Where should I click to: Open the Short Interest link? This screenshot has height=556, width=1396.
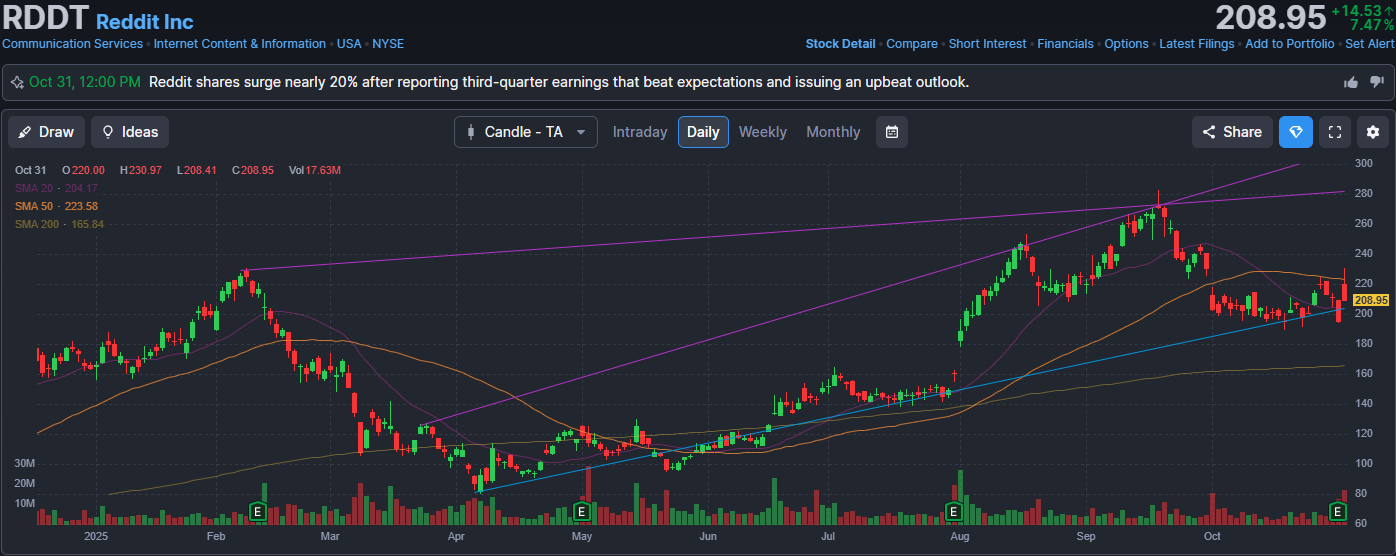(x=987, y=44)
